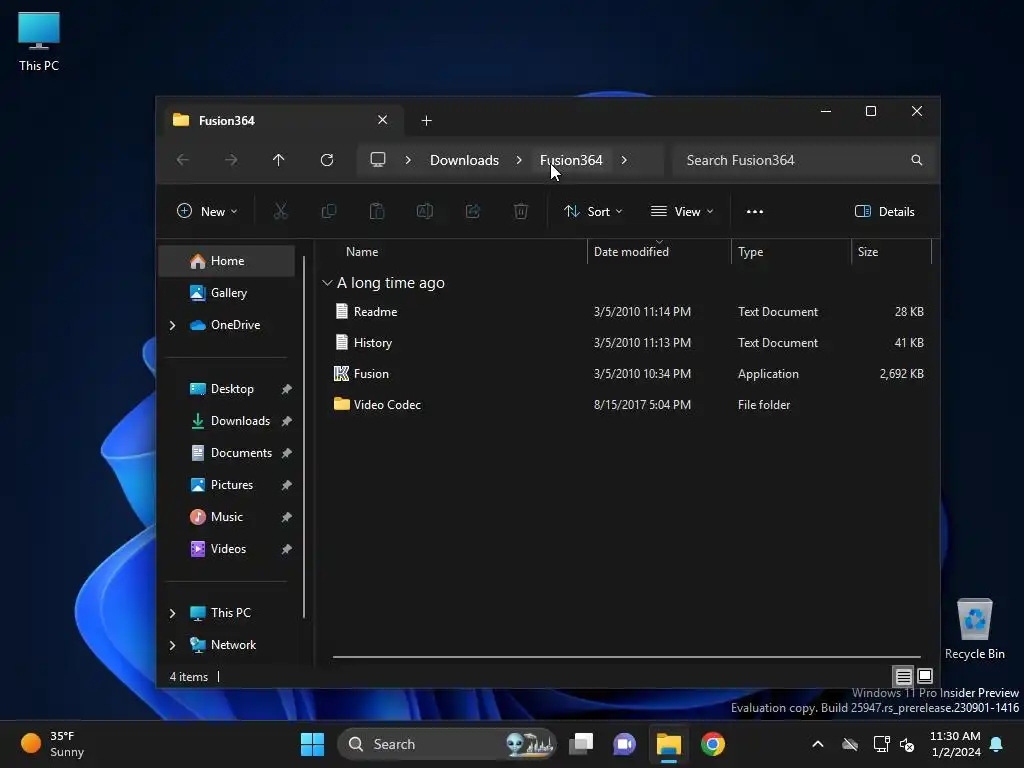Viewport: 1024px width, 768px height.
Task: Launch Google Chrome from taskbar
Action: coord(712,744)
